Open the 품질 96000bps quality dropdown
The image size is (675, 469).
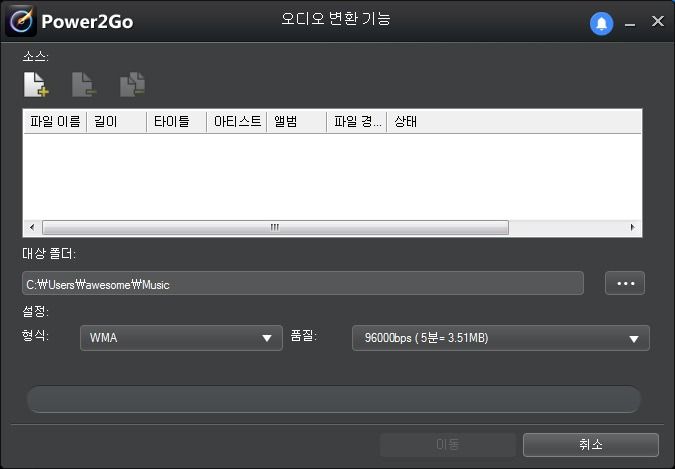click(x=501, y=338)
